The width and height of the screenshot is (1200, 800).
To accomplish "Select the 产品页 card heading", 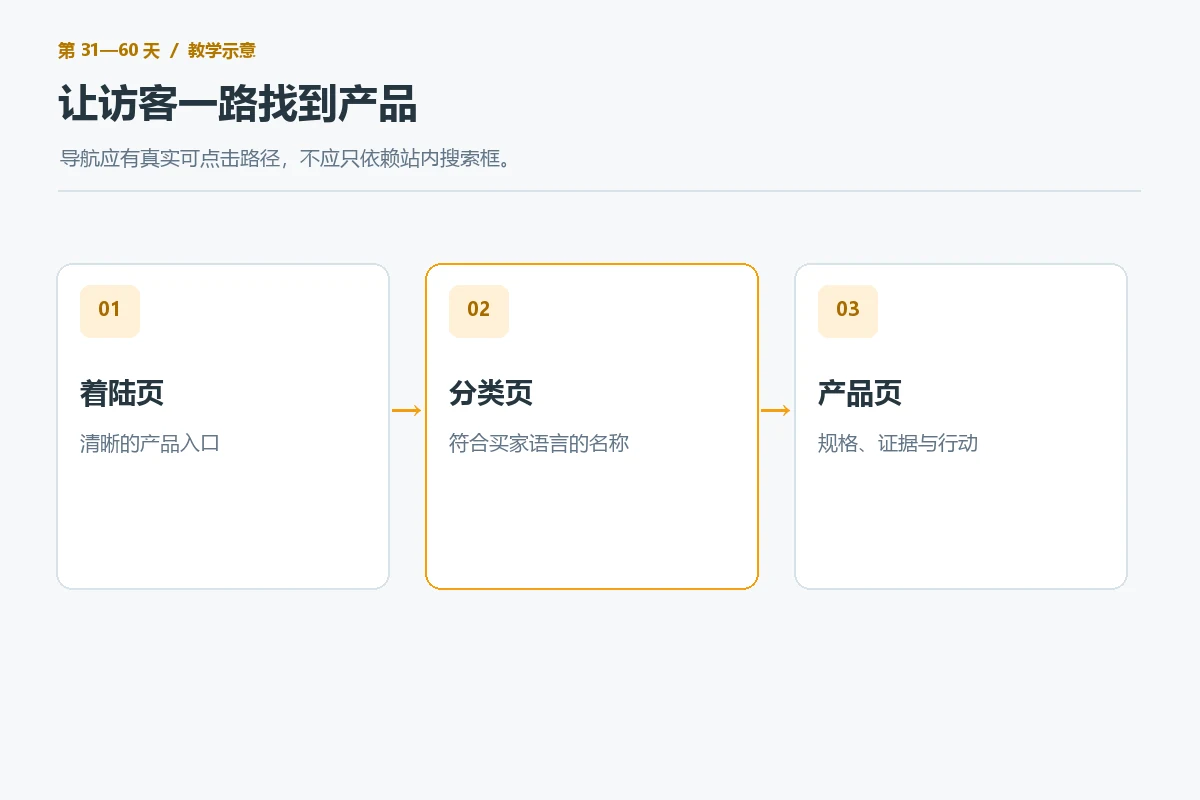I will click(860, 393).
